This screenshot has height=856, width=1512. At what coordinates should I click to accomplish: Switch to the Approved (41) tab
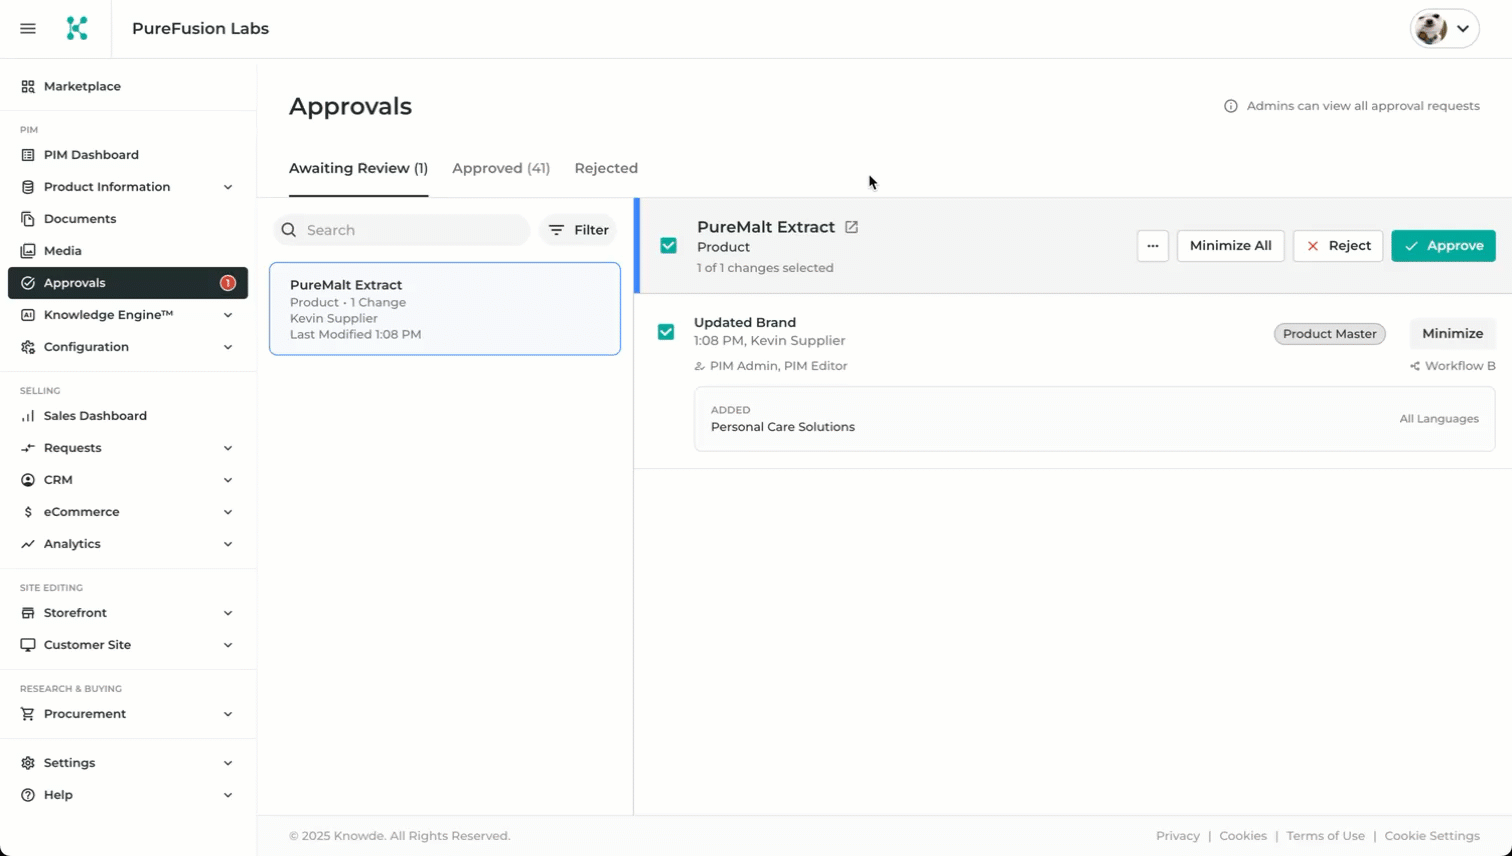501,168
